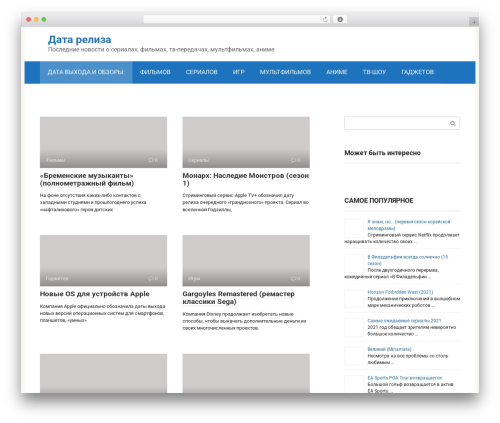
Task: Open popular post Я знаю, но...
Action: [409, 225]
